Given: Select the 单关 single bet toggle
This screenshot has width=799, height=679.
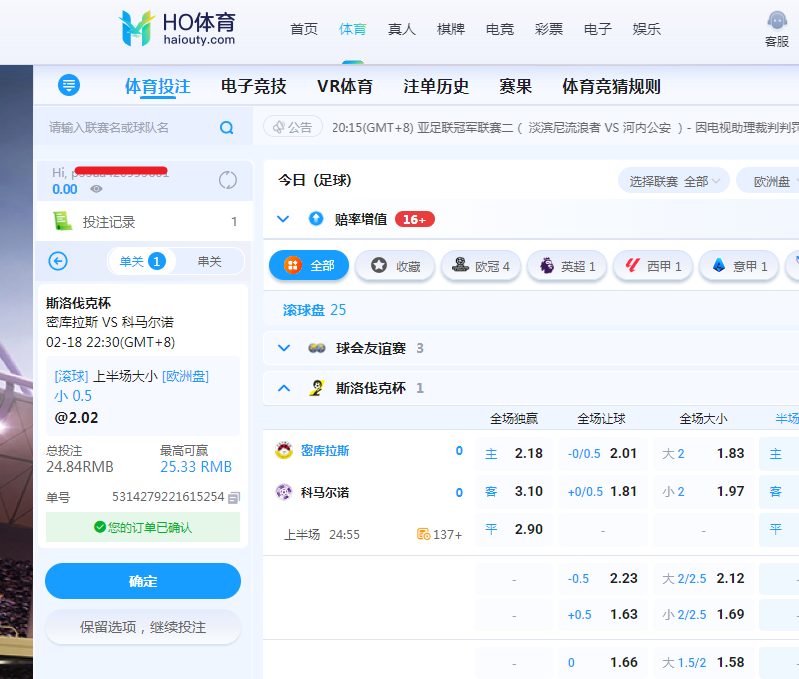Looking at the screenshot, I should click(x=141, y=261).
